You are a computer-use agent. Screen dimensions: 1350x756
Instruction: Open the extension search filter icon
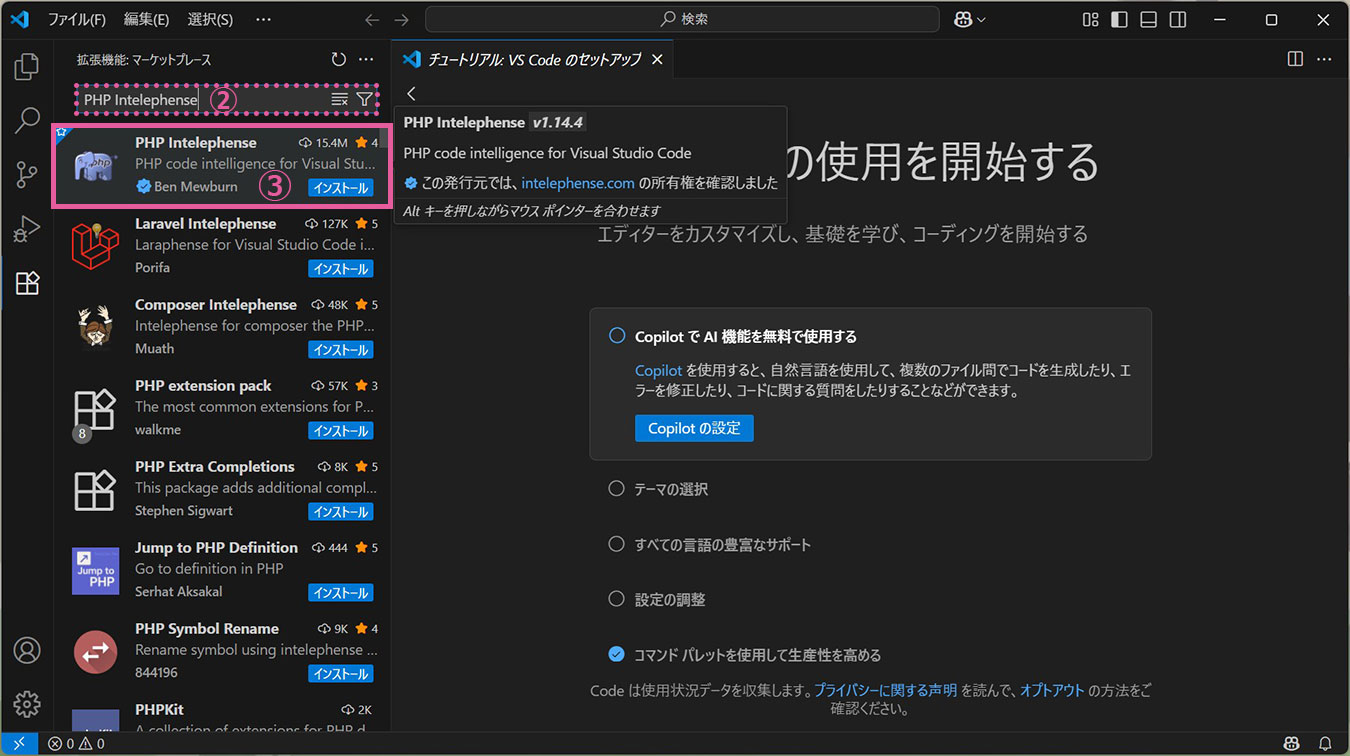(365, 100)
